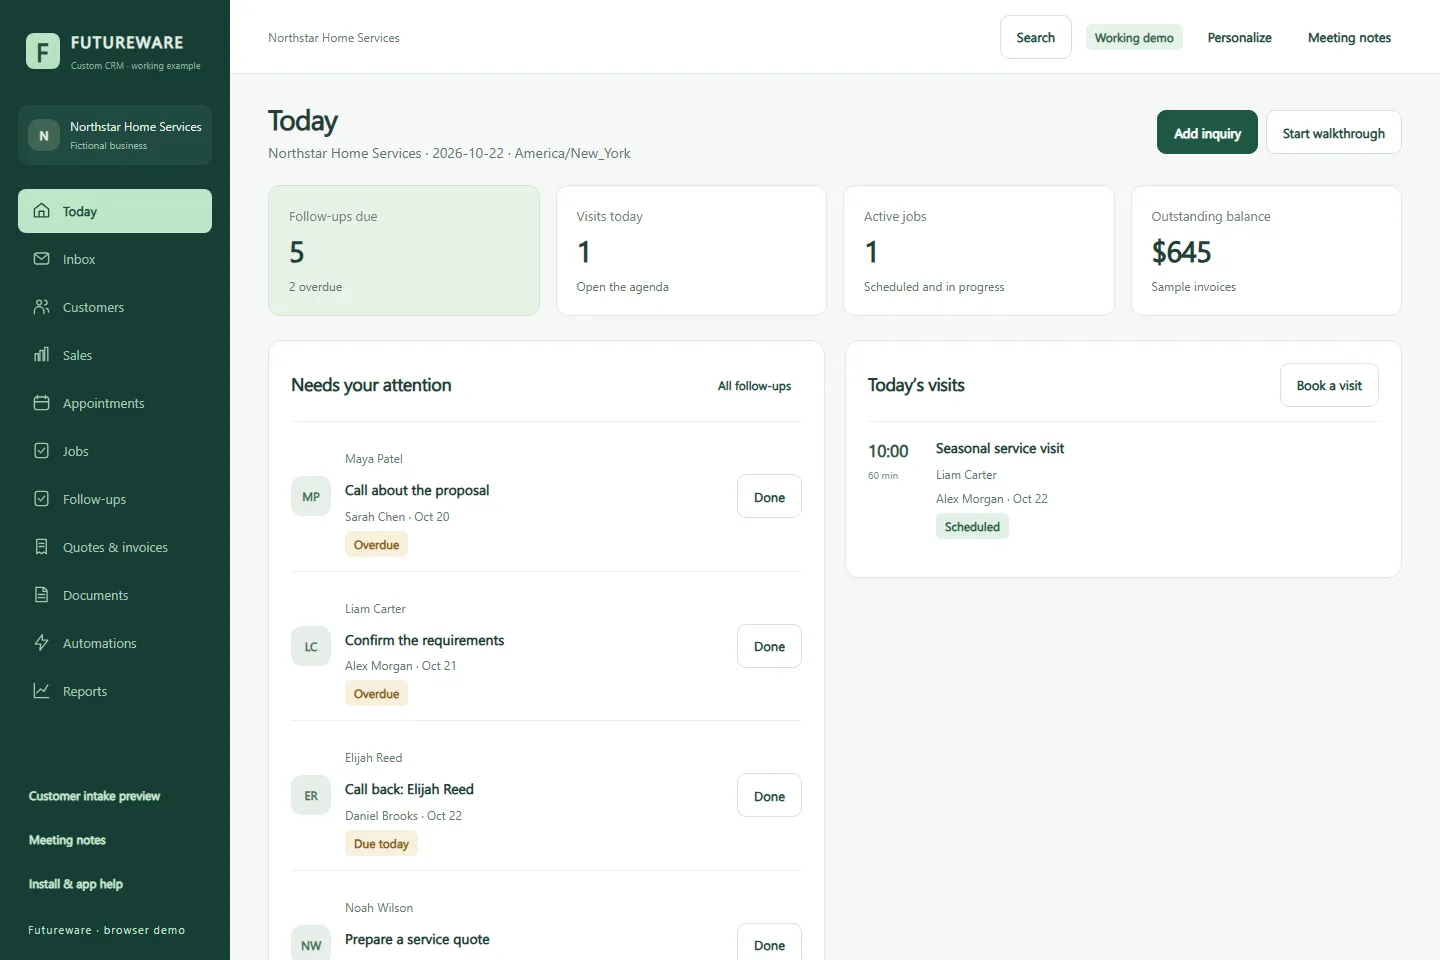Start the walkthrough
Viewport: 1440px width, 960px height.
tap(1334, 132)
